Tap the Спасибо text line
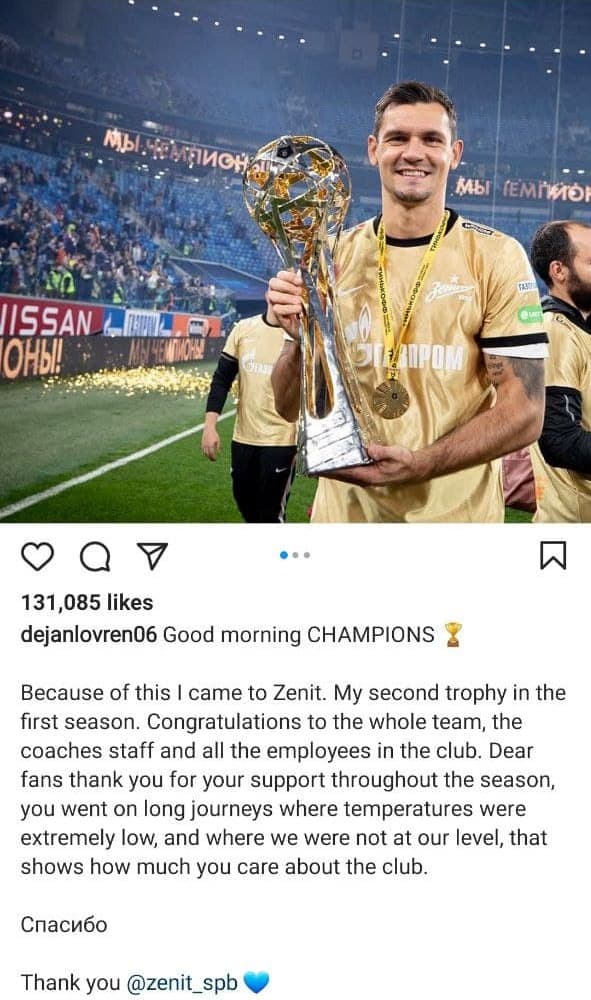The width and height of the screenshot is (591, 1000). pos(64,925)
